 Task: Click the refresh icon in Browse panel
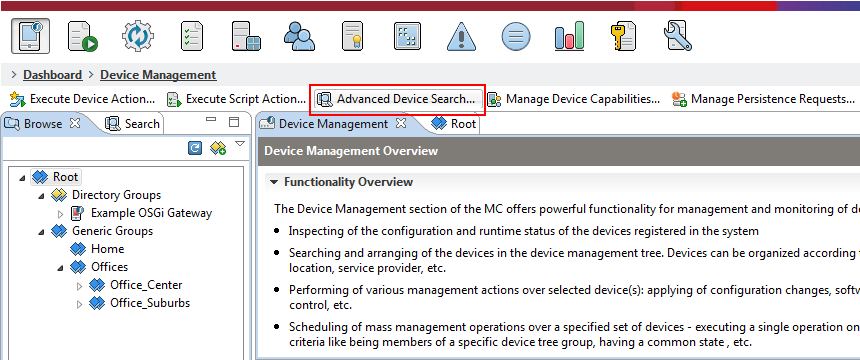click(x=195, y=148)
